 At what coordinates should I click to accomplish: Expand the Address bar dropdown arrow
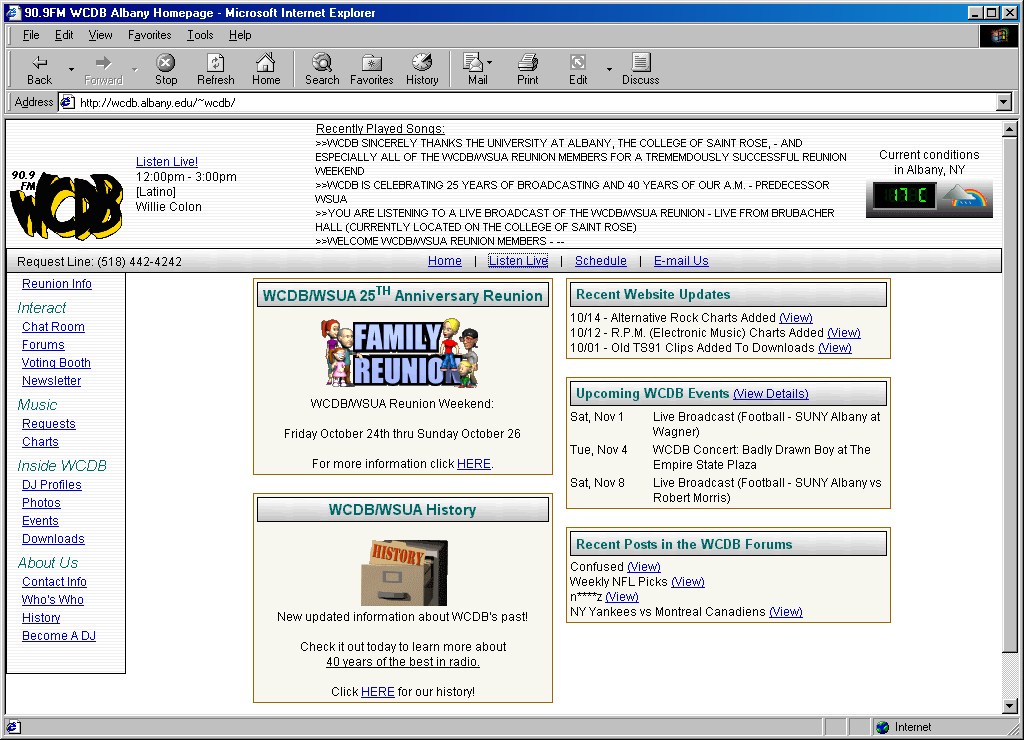pyautogui.click(x=1004, y=102)
